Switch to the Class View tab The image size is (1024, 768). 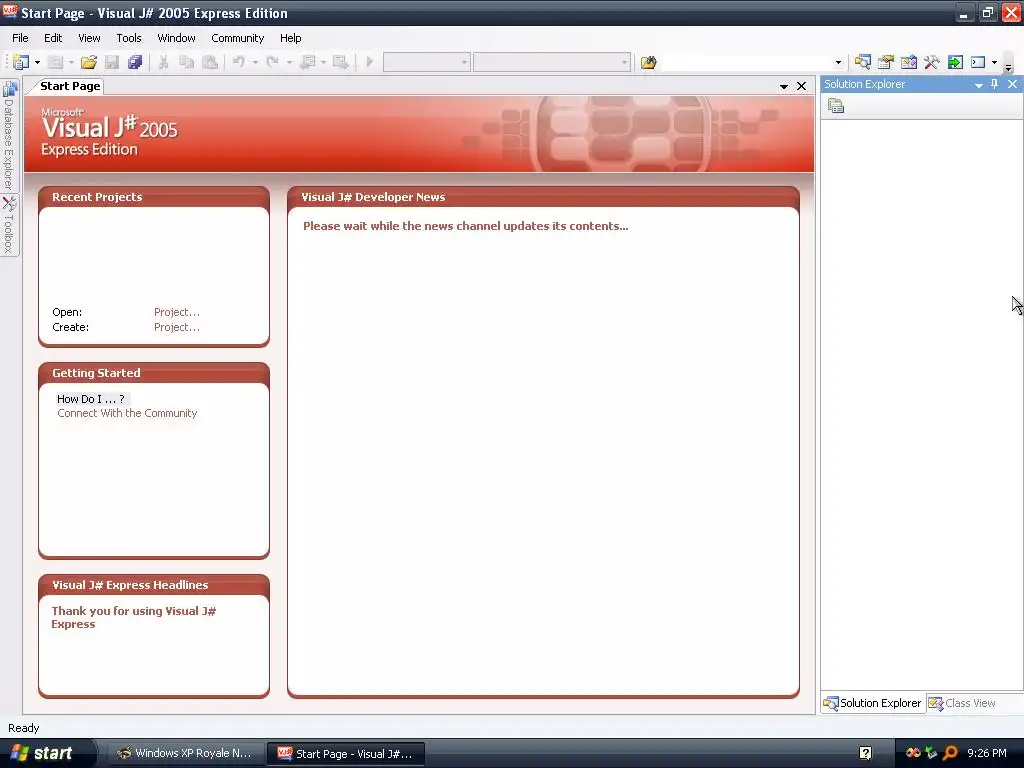point(963,703)
